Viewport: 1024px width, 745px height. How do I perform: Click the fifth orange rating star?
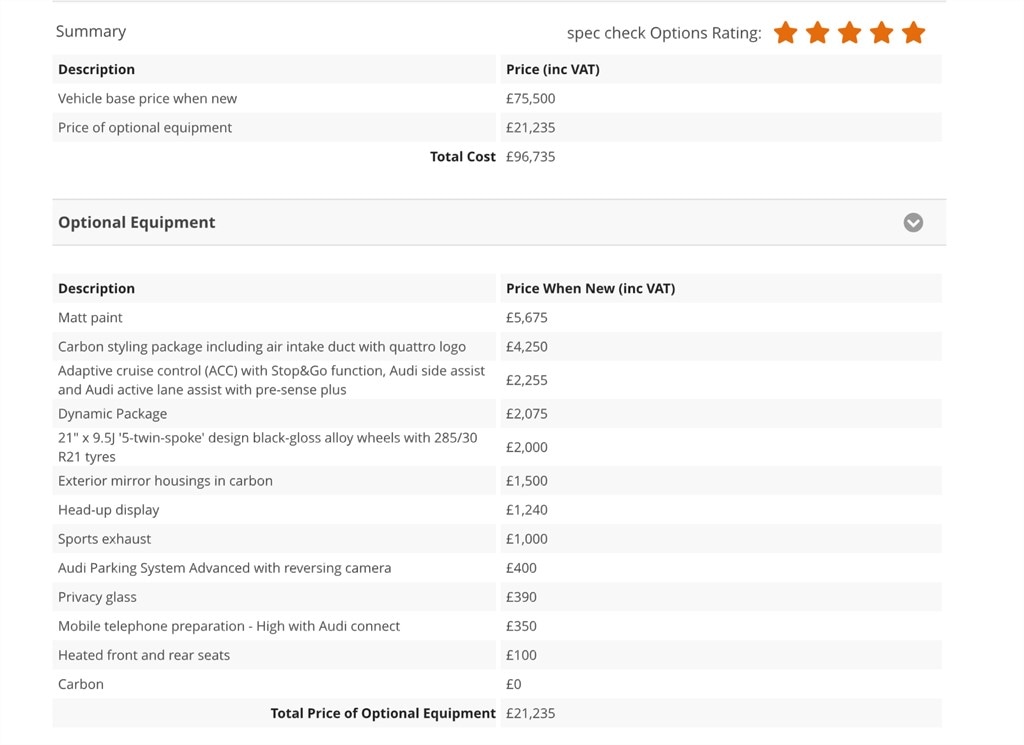tap(913, 32)
